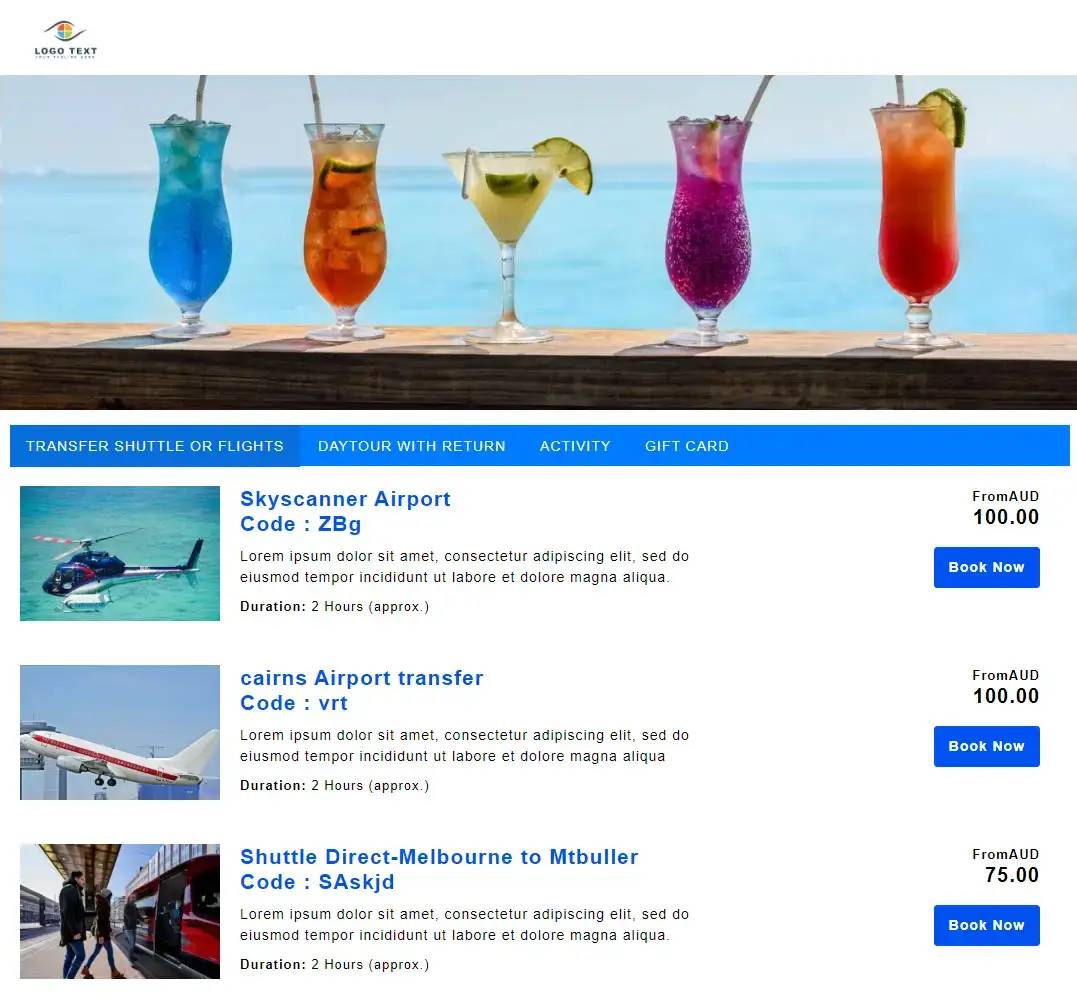This screenshot has height=1001, width=1077.
Task: Click the shuttle train thumbnail image
Action: [120, 911]
